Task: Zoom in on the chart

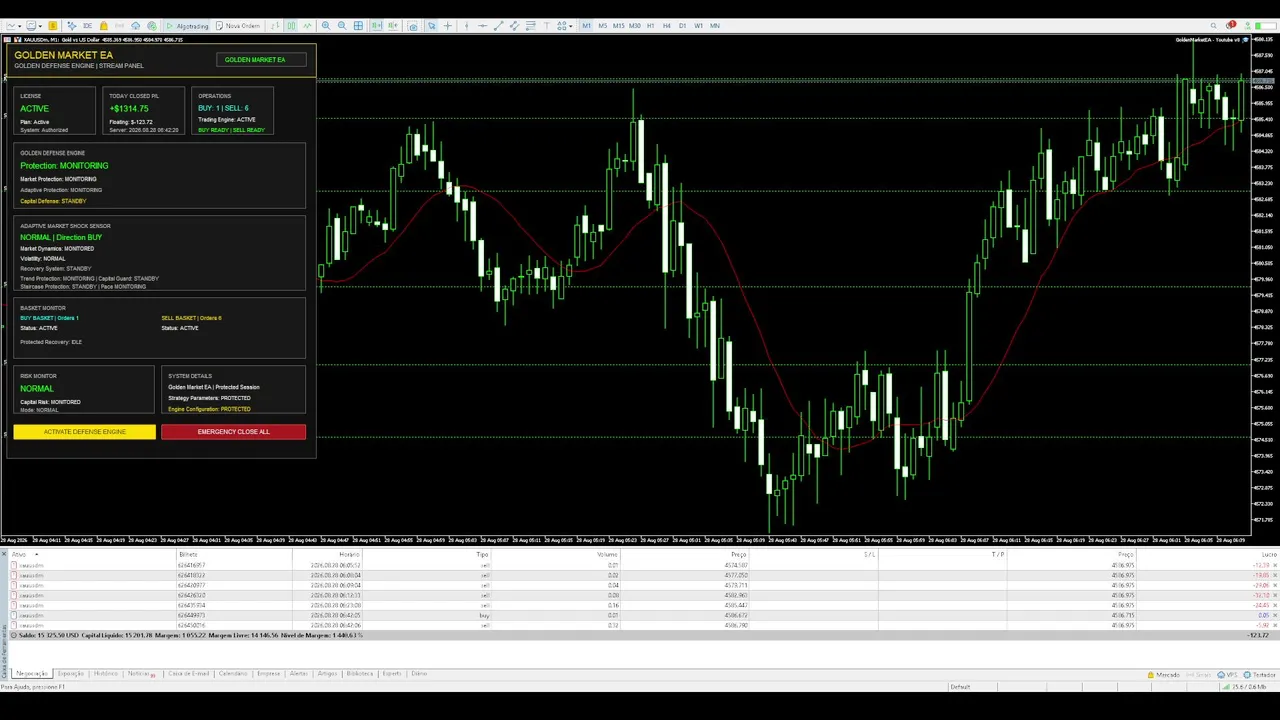Action: (326, 26)
